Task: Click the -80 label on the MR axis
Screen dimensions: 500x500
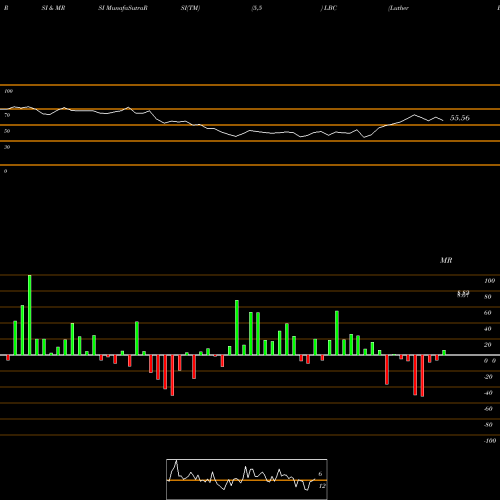Action: [488, 425]
